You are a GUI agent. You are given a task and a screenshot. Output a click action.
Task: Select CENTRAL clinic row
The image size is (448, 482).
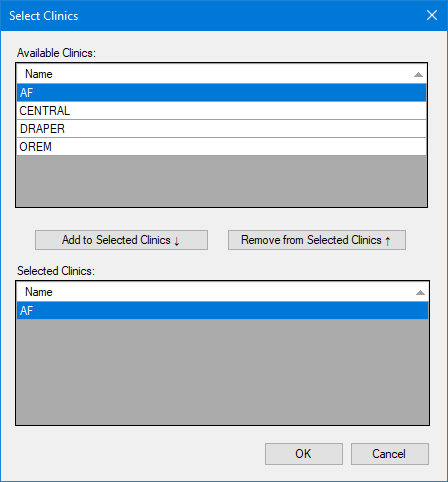[221, 111]
